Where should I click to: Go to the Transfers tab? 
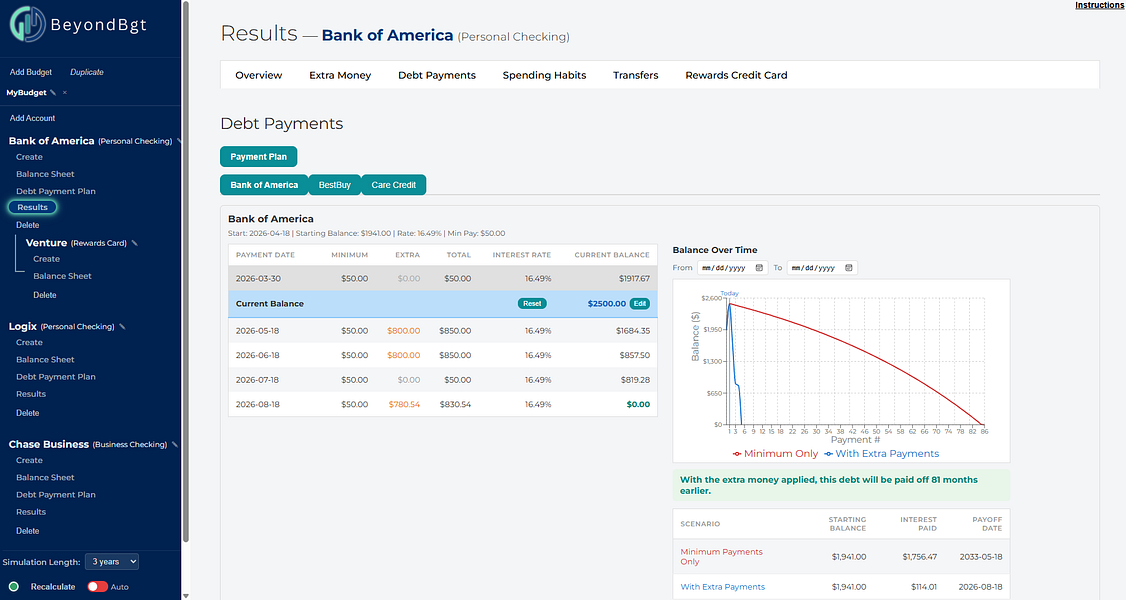(636, 75)
